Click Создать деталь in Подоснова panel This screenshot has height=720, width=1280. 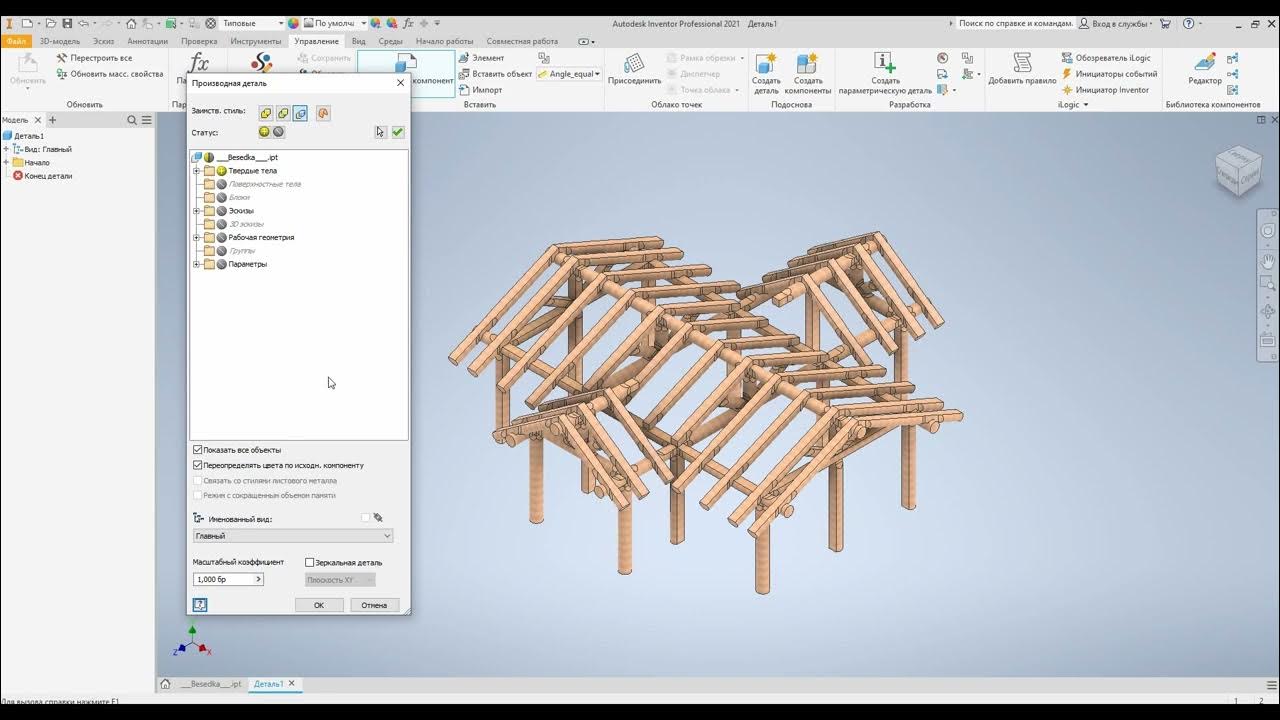pos(766,74)
